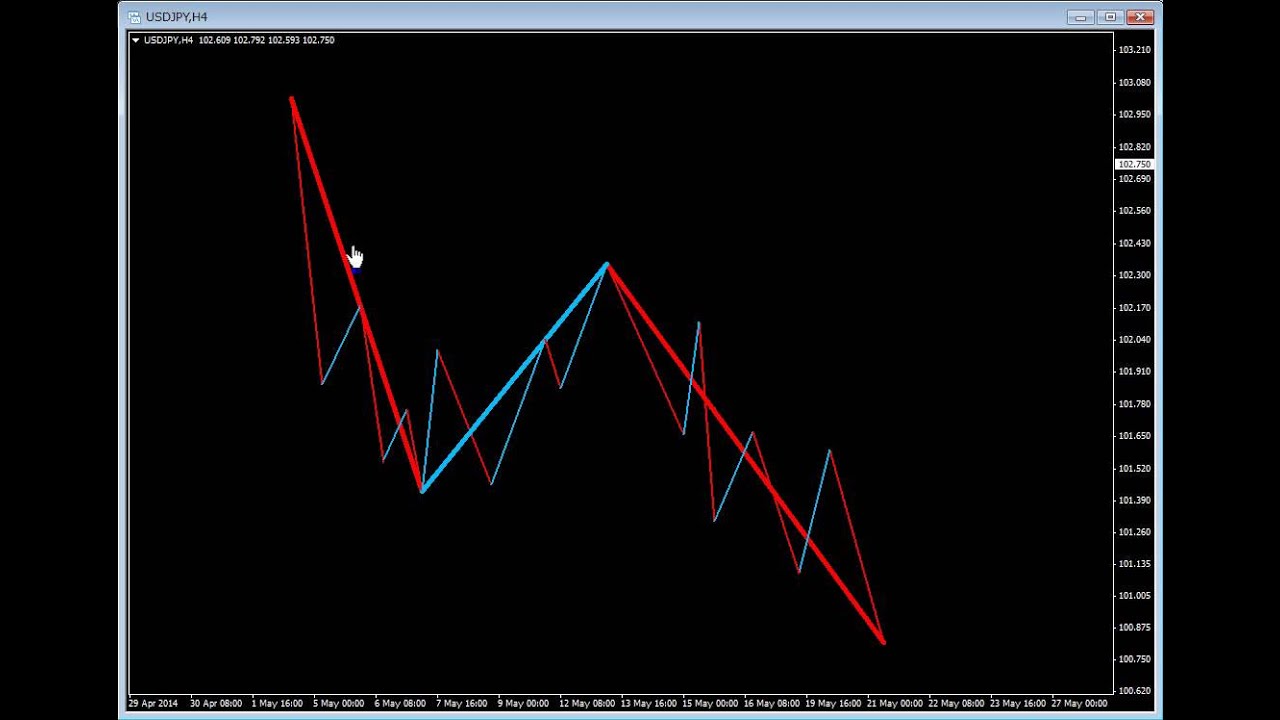
Task: Click the chart low where red meets blue
Action: tap(422, 491)
